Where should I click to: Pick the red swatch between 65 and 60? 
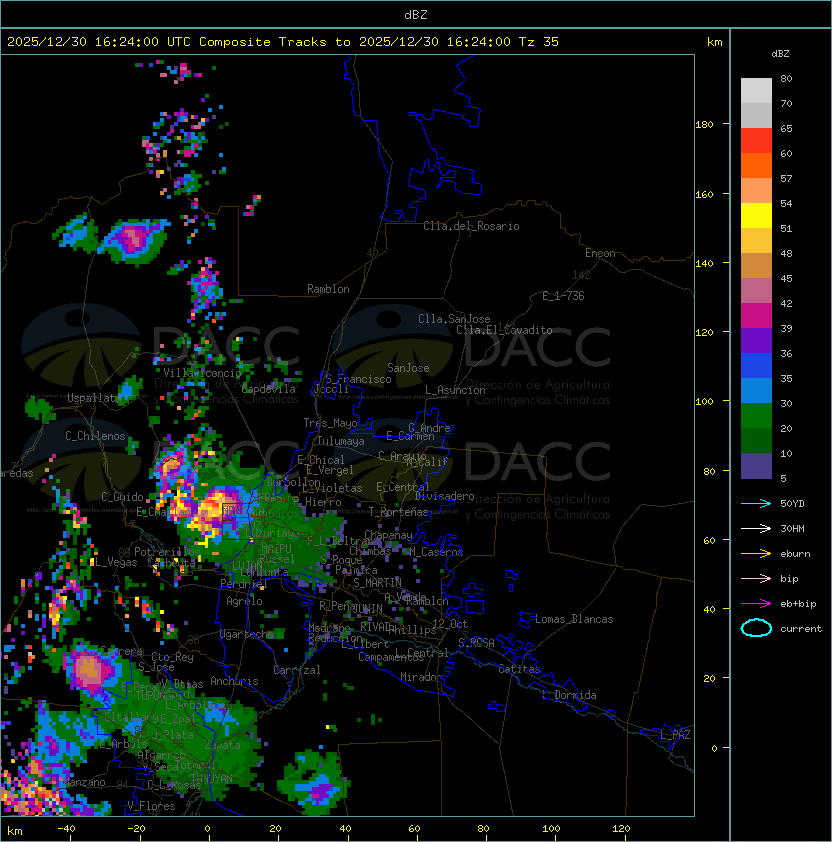coord(756,141)
